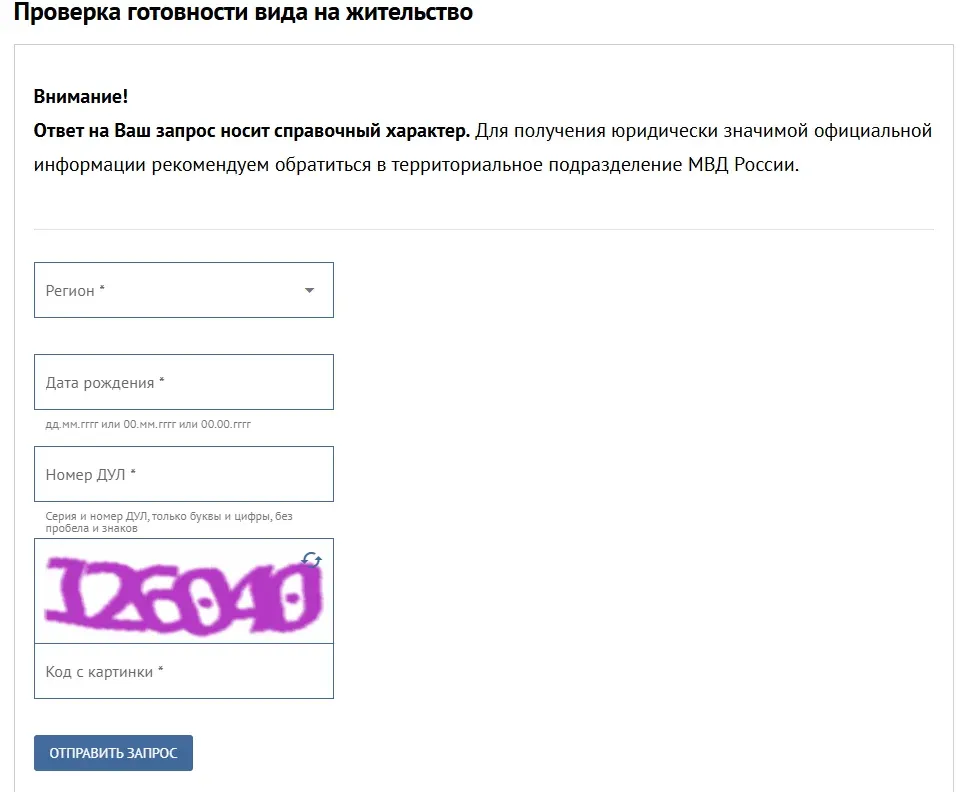Screen dimensions: 977x792
Task: Select the Код с картинки input
Action: 183,671
